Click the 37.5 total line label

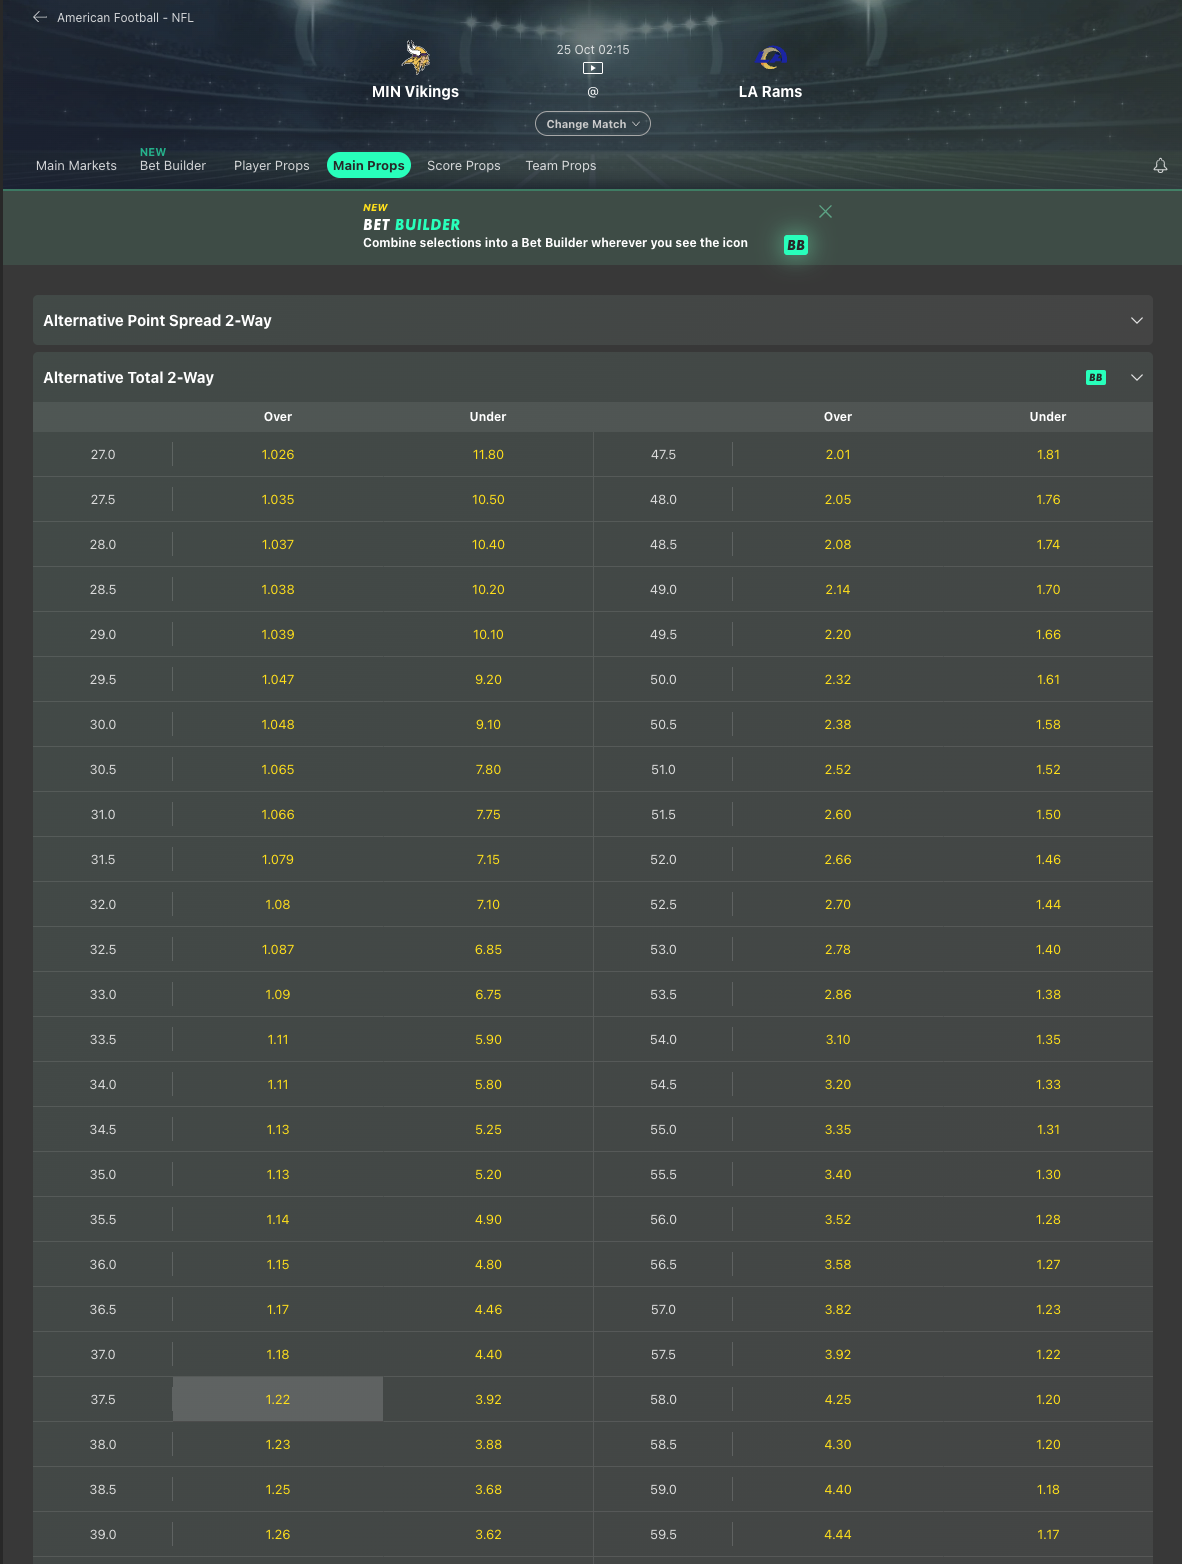103,1399
